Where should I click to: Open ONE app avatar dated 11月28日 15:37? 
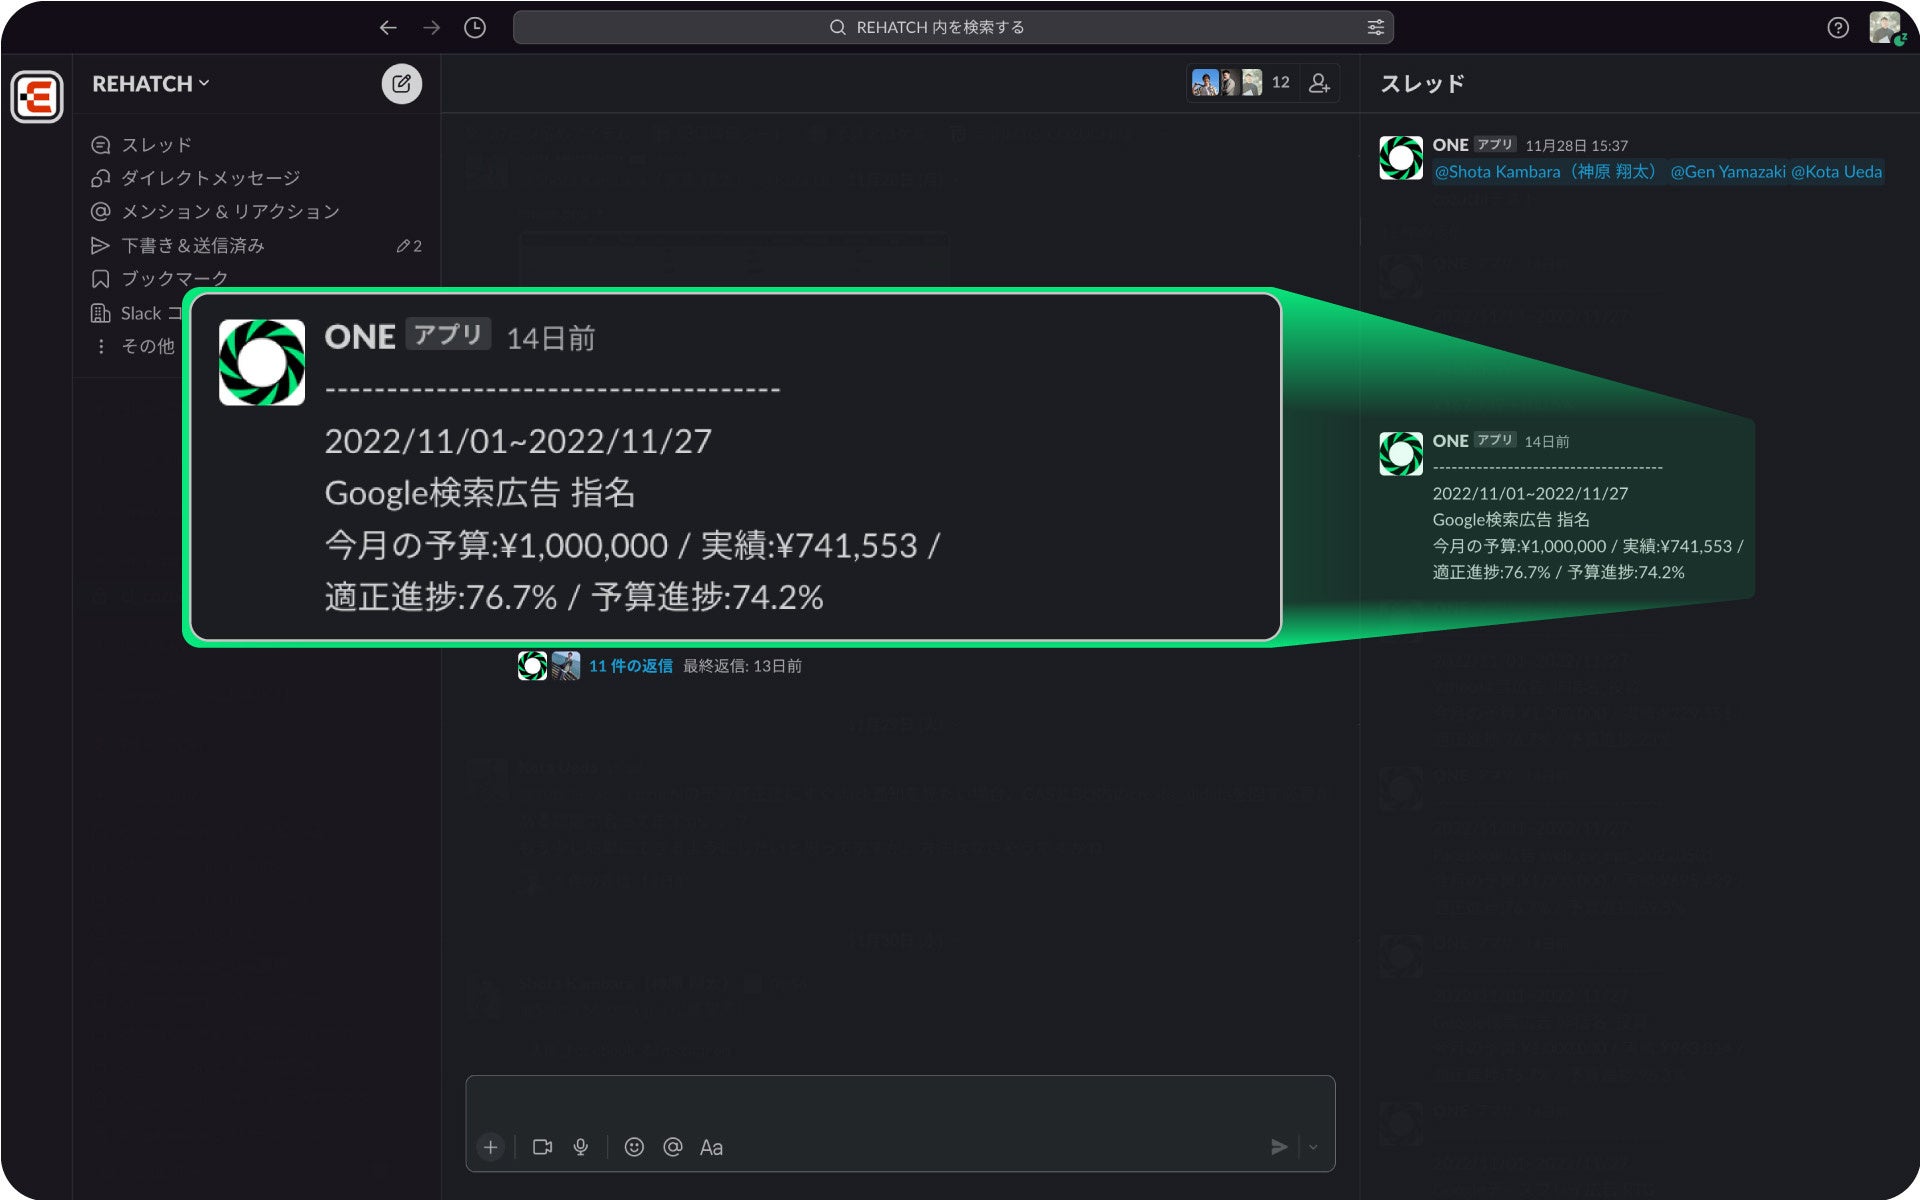pyautogui.click(x=1401, y=158)
